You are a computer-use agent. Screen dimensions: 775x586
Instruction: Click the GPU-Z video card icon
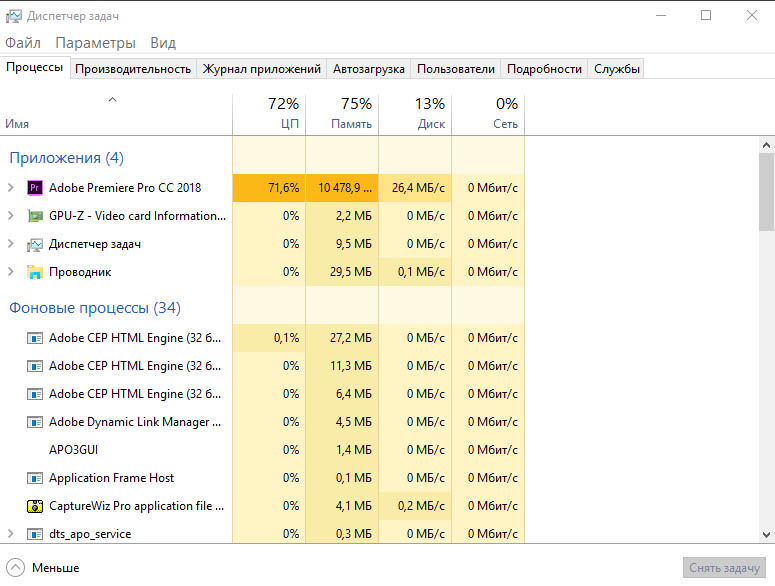click(x=35, y=216)
